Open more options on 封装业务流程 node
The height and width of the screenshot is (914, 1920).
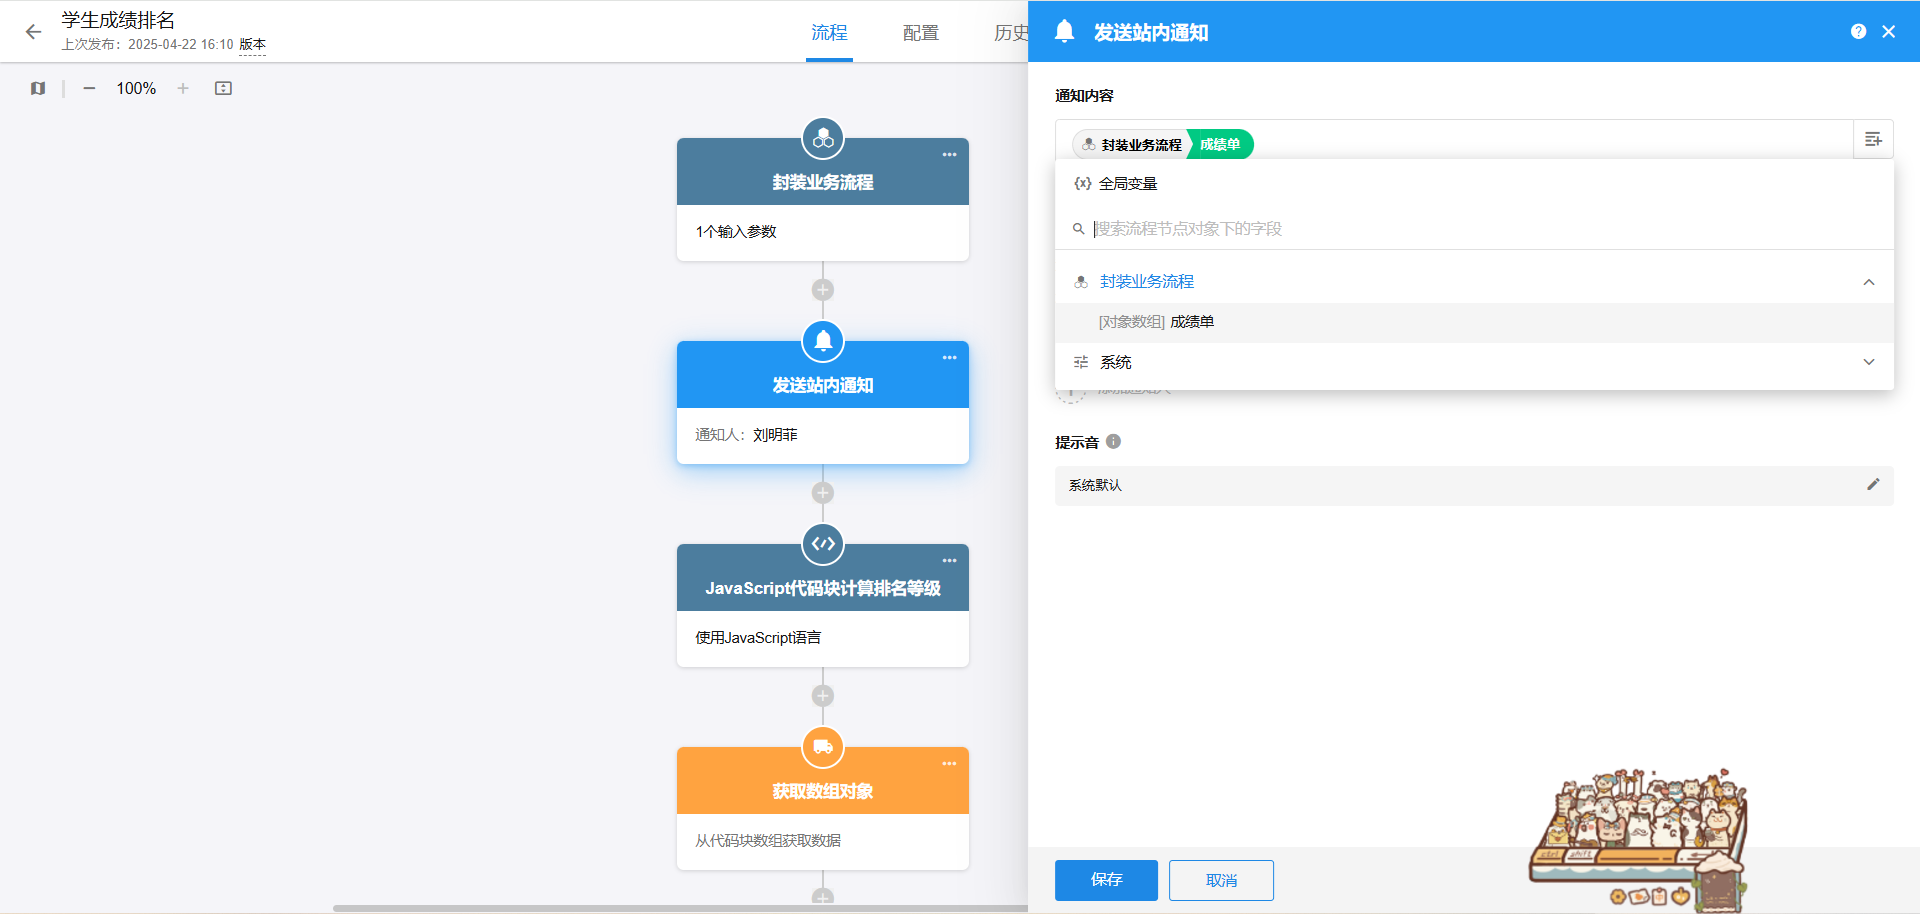[x=949, y=155]
